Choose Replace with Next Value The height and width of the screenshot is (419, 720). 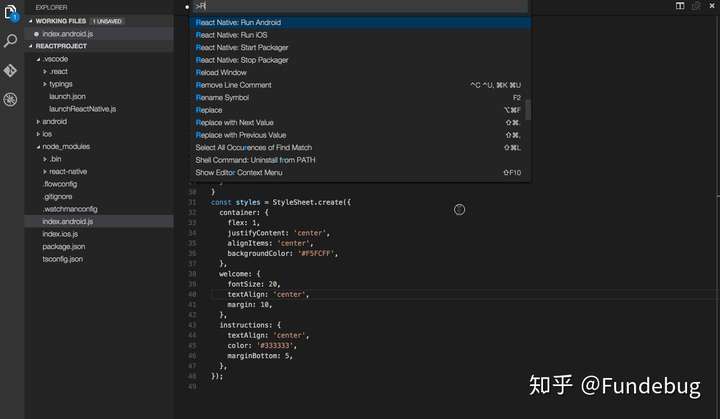pyautogui.click(x=360, y=123)
